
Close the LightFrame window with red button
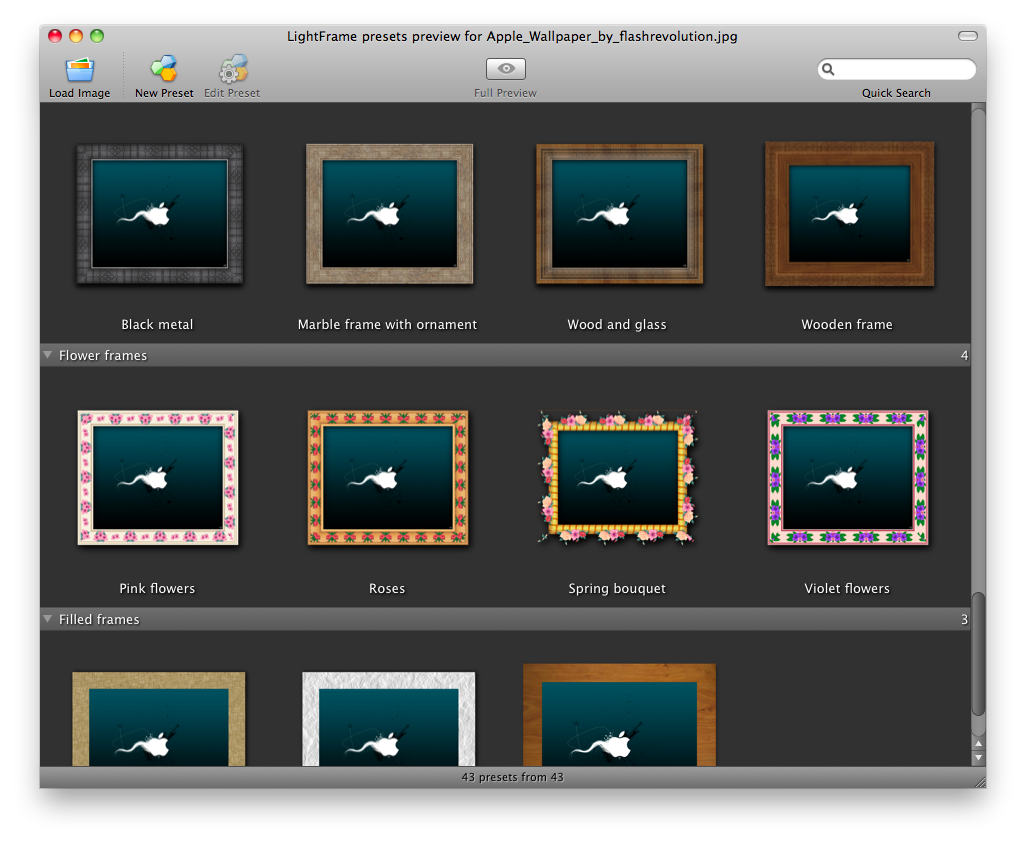[55, 36]
